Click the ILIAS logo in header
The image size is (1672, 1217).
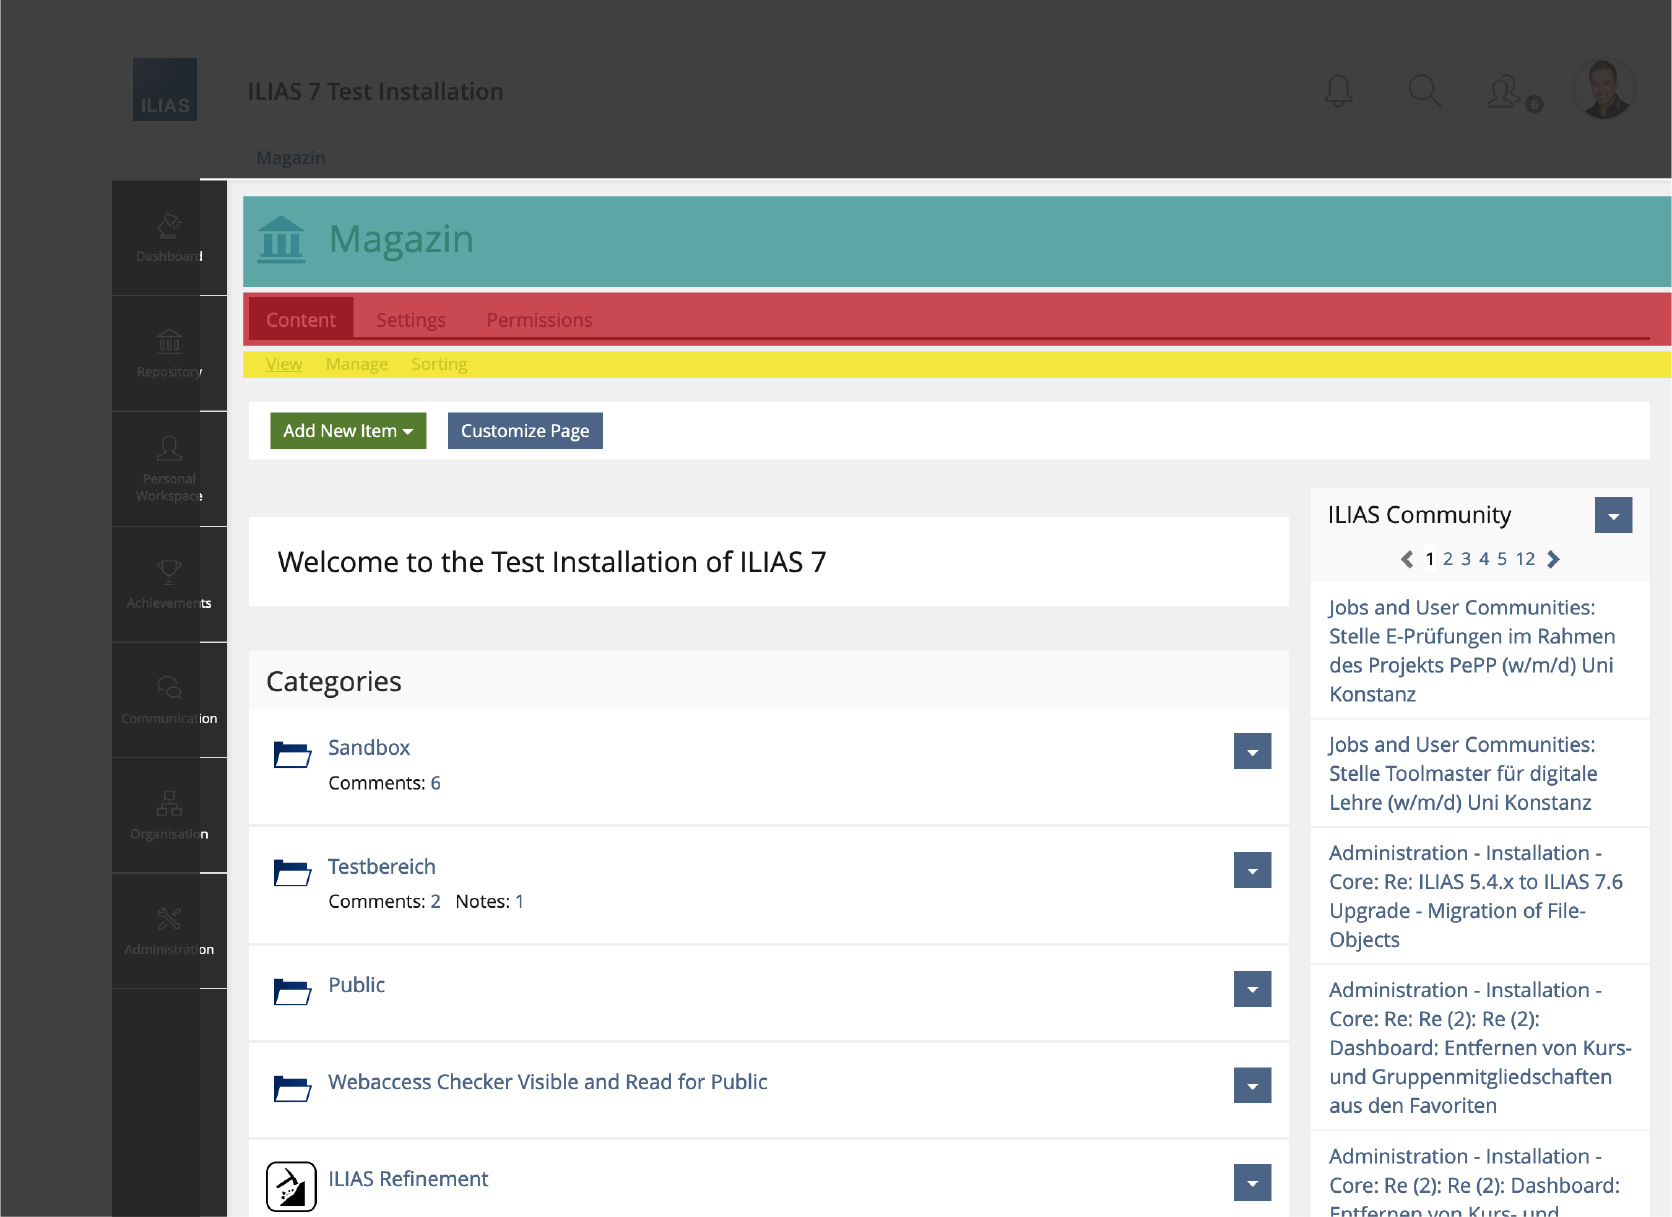165,90
